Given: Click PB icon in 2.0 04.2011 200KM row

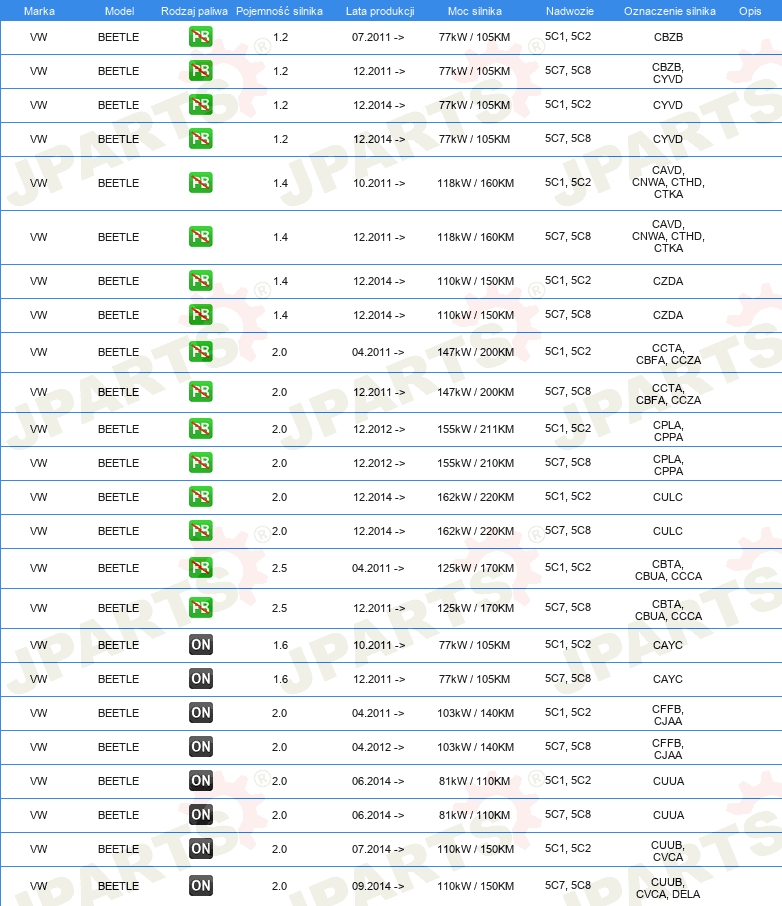Looking at the screenshot, I should (x=201, y=352).
